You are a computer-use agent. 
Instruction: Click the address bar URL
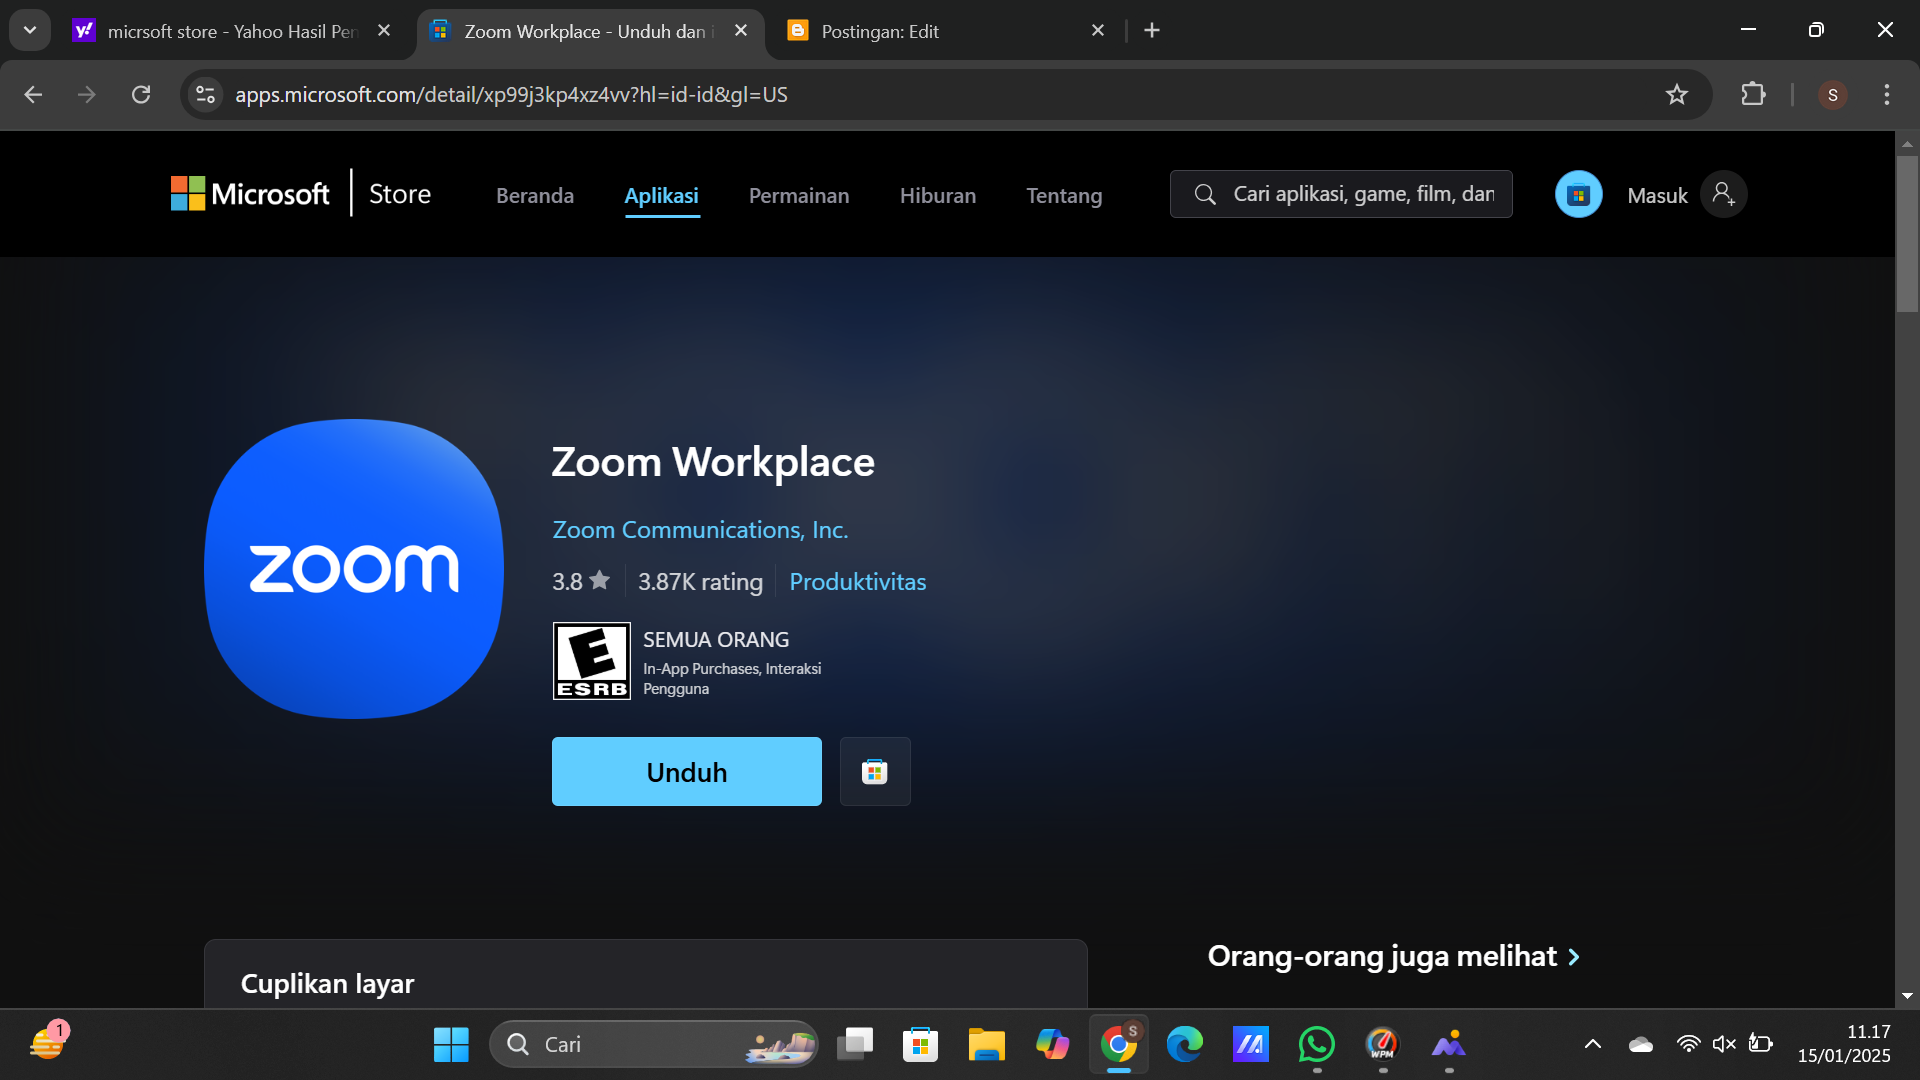coord(511,94)
